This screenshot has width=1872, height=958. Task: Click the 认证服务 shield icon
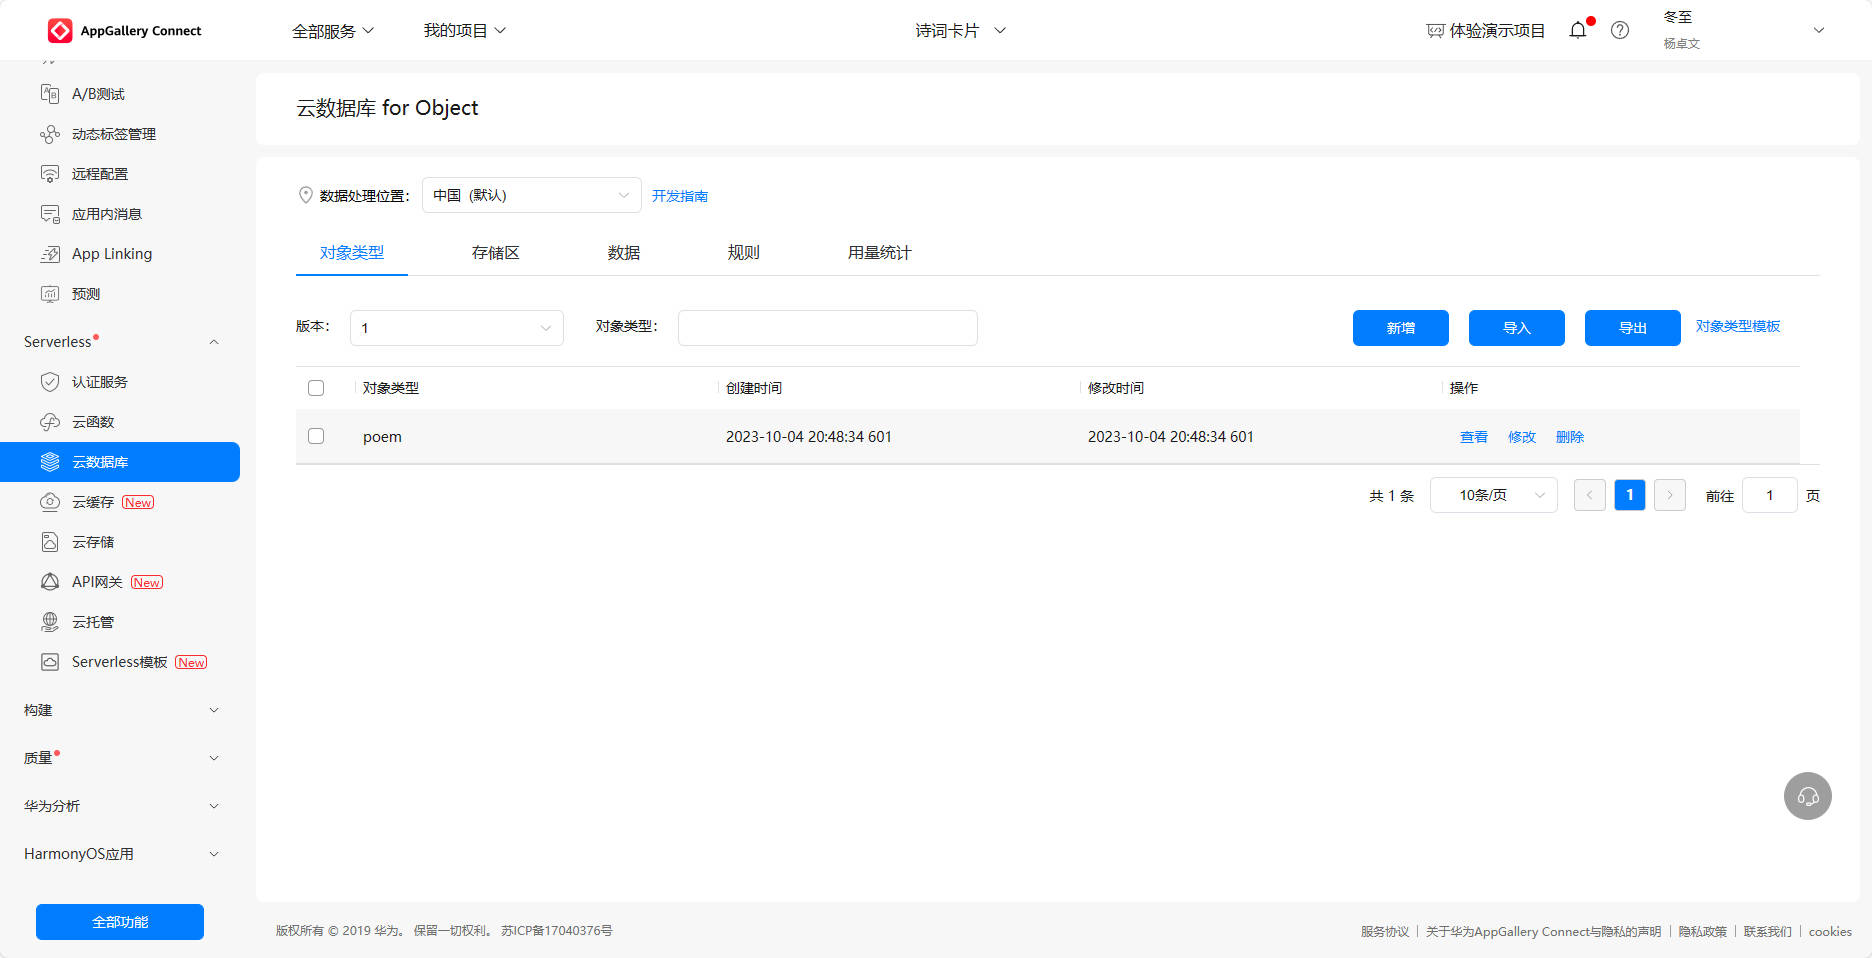click(x=50, y=382)
